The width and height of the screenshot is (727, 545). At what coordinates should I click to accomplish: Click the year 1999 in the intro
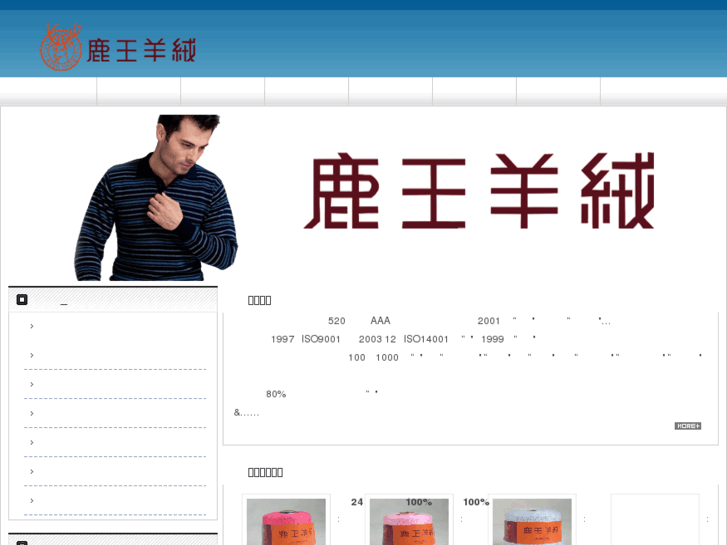tap(492, 339)
